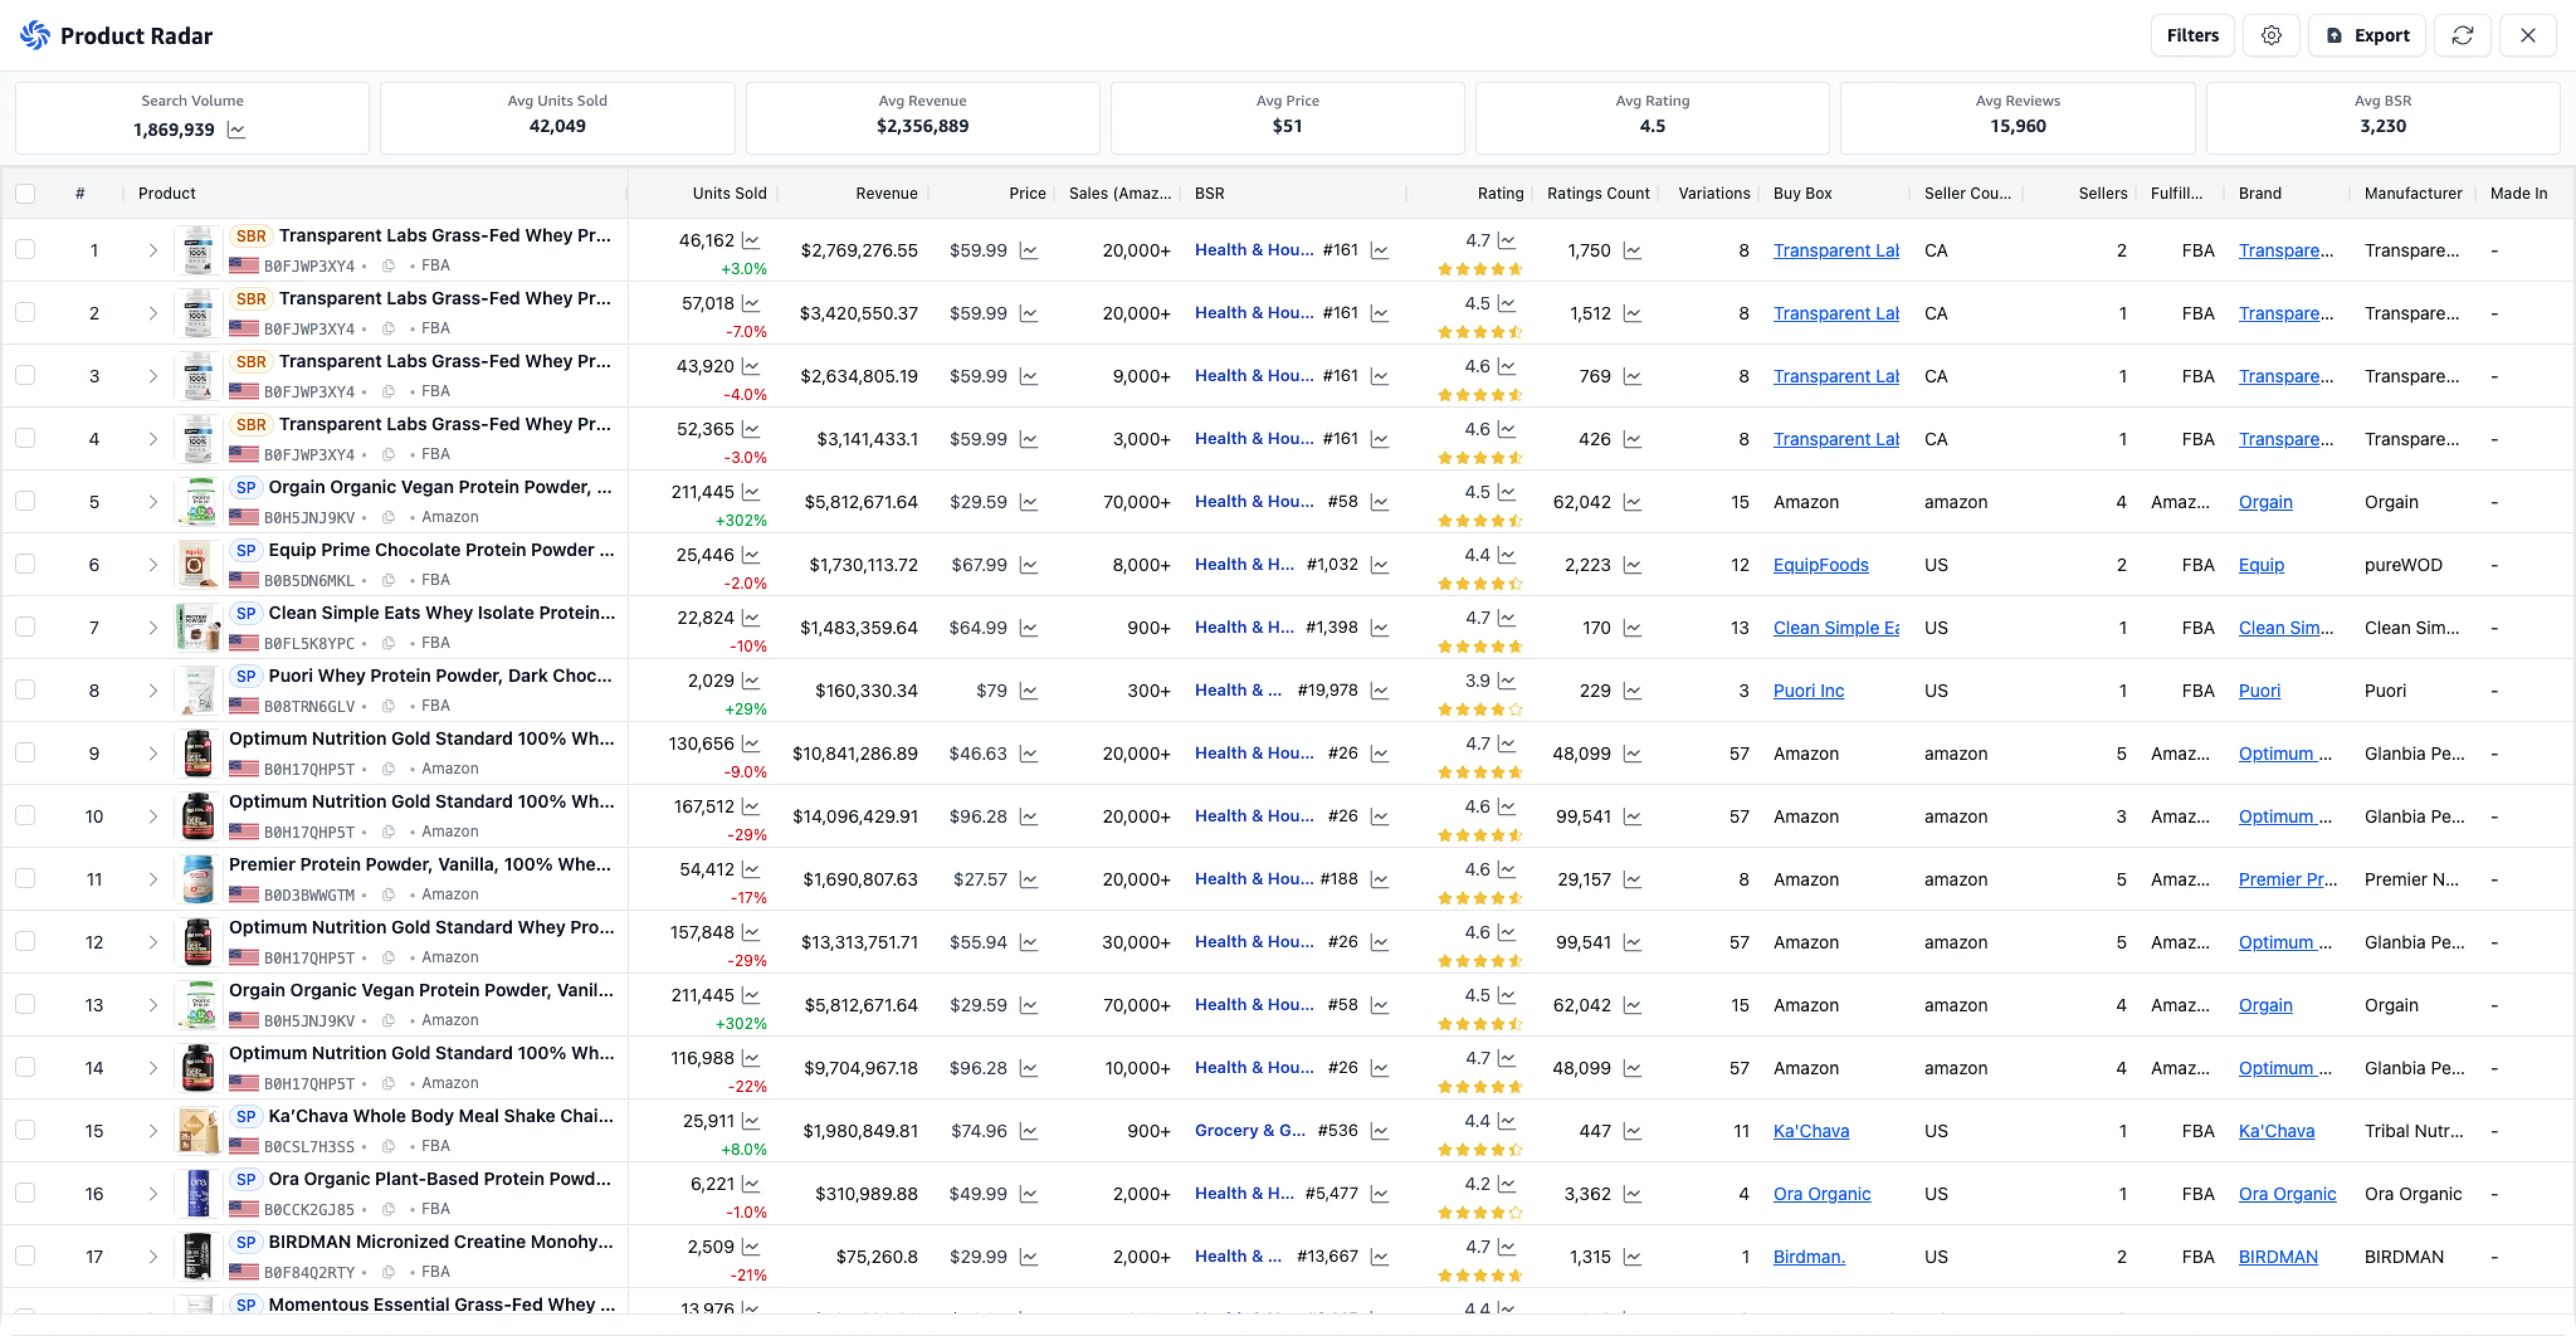Click Ka'Chava Meal Shake product thumbnail
This screenshot has height=1336, width=2576.
tap(198, 1131)
